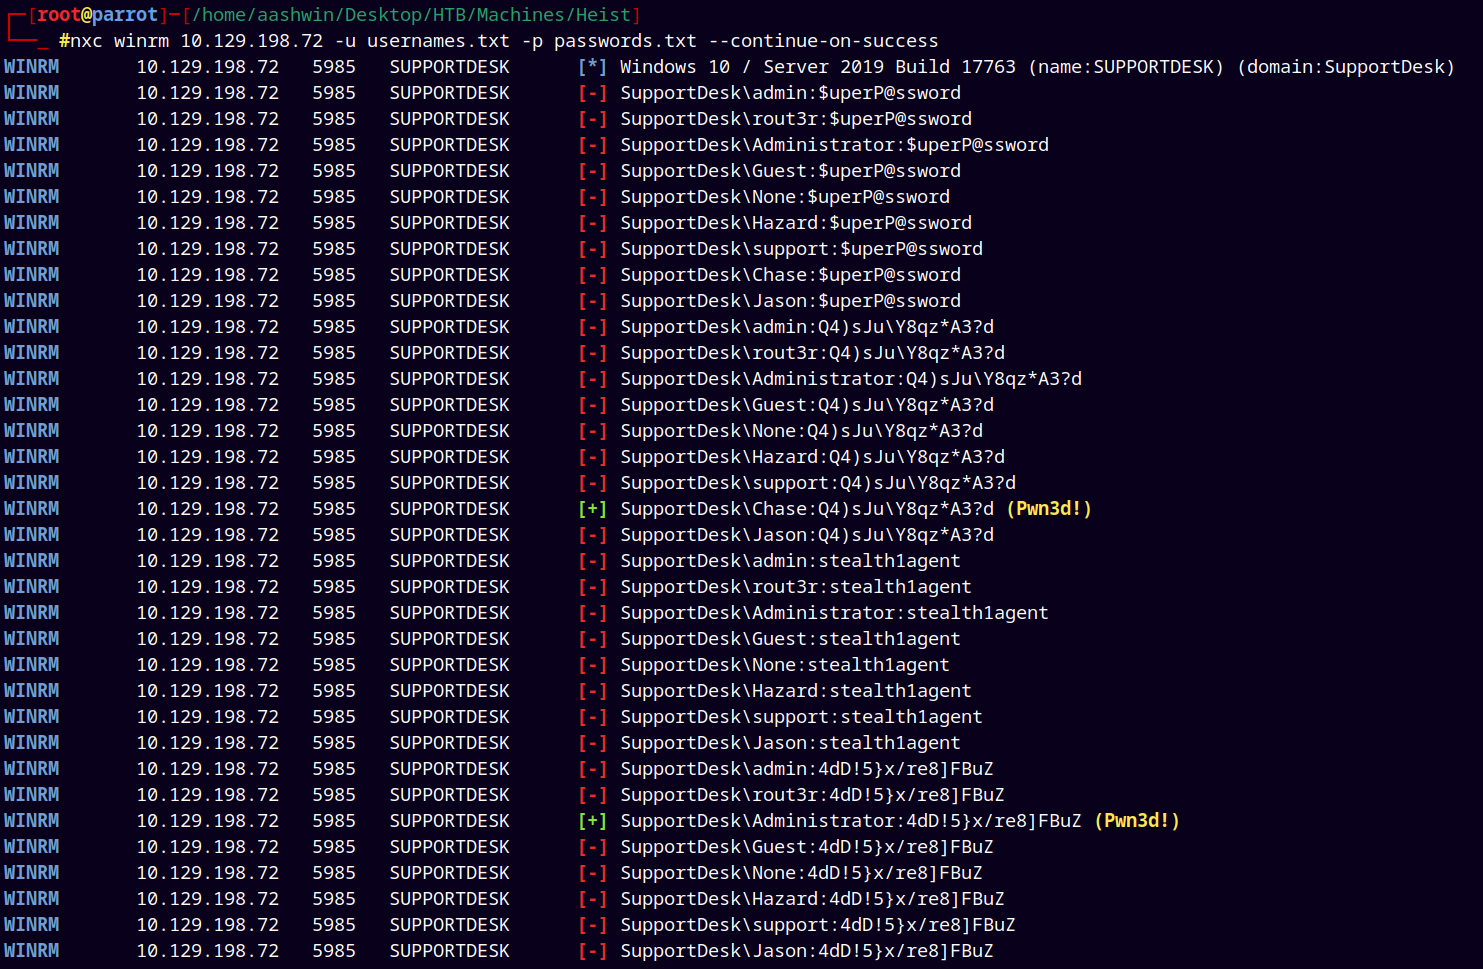The image size is (1483, 969).
Task: Click SupportDesk\support:Q4)sJu\Y8qz*A3?d entry
Action: [818, 483]
